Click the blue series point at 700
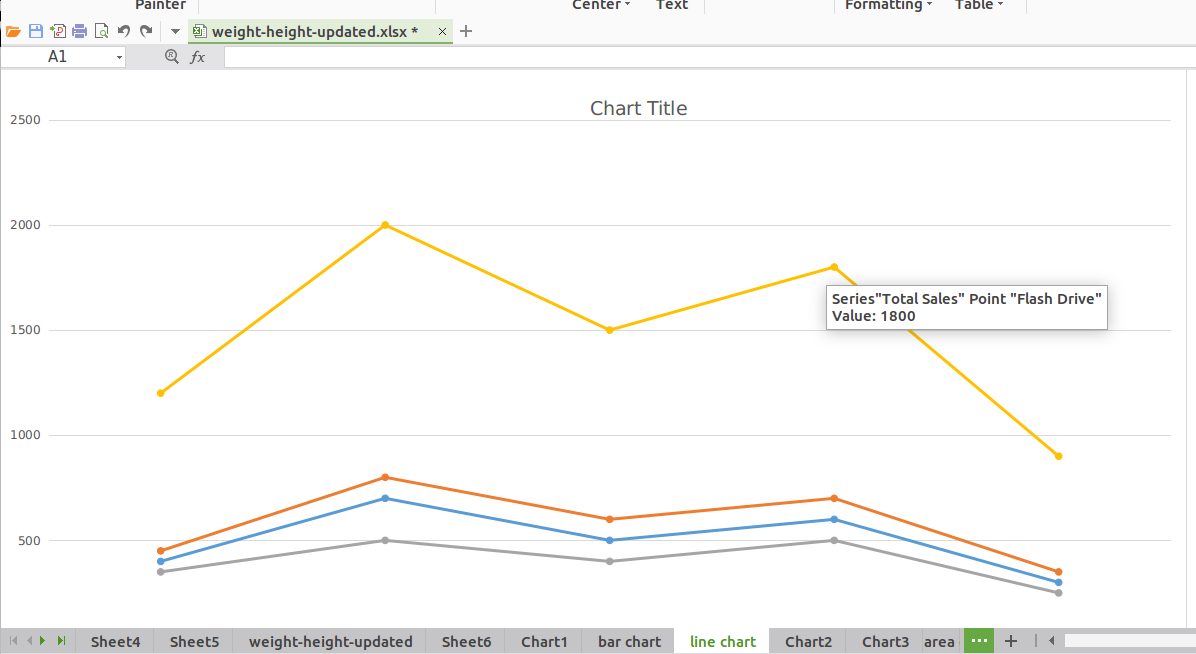Screen dimensions: 1196x654 pos(385,498)
